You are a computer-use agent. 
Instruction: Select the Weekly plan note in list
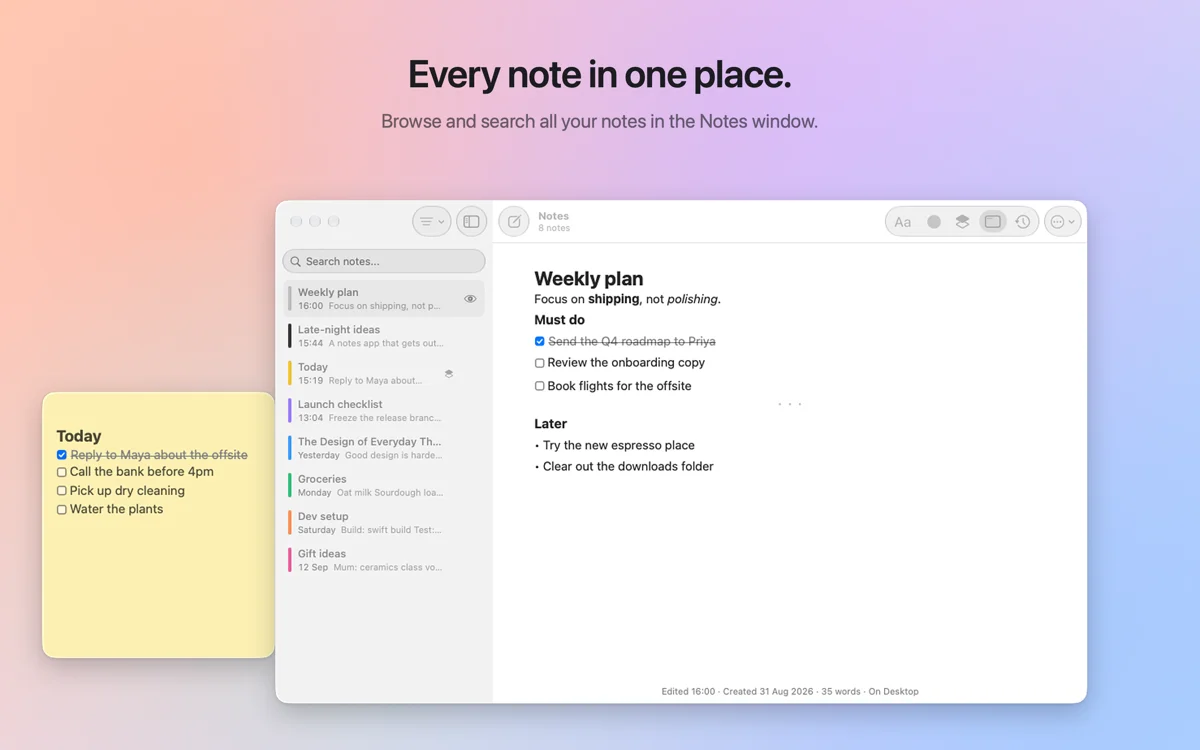[384, 299]
